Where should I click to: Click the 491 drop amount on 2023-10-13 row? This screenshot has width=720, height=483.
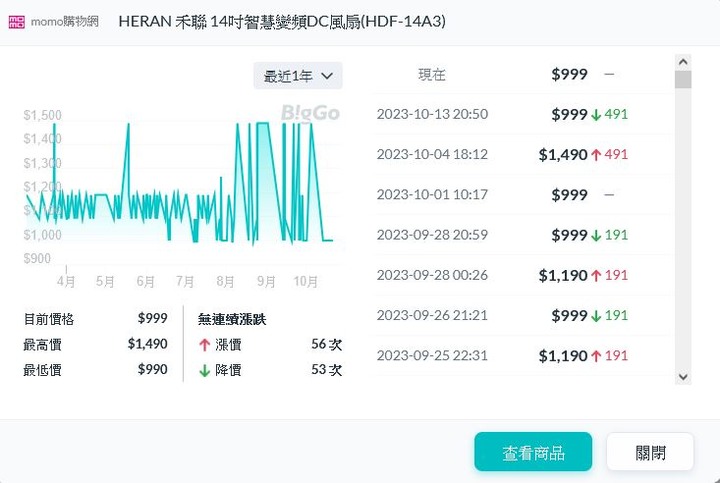[616, 114]
